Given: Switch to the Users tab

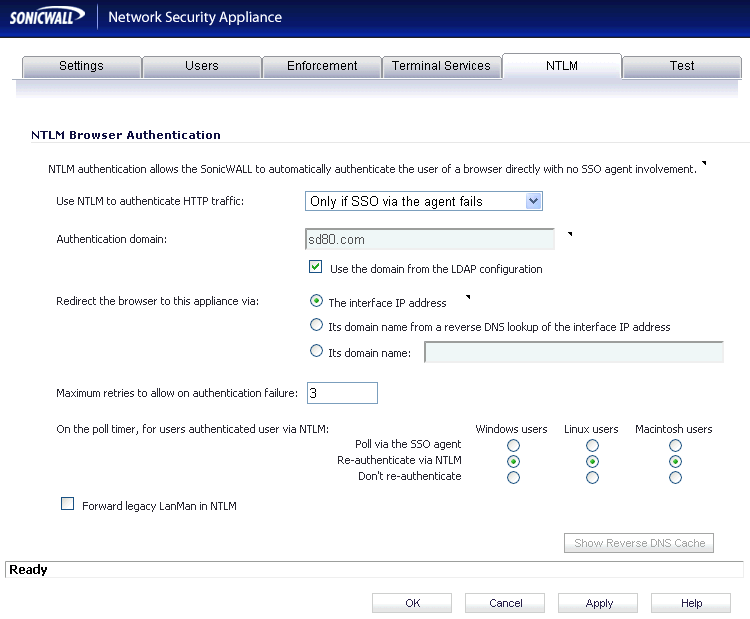Looking at the screenshot, I should tap(201, 66).
